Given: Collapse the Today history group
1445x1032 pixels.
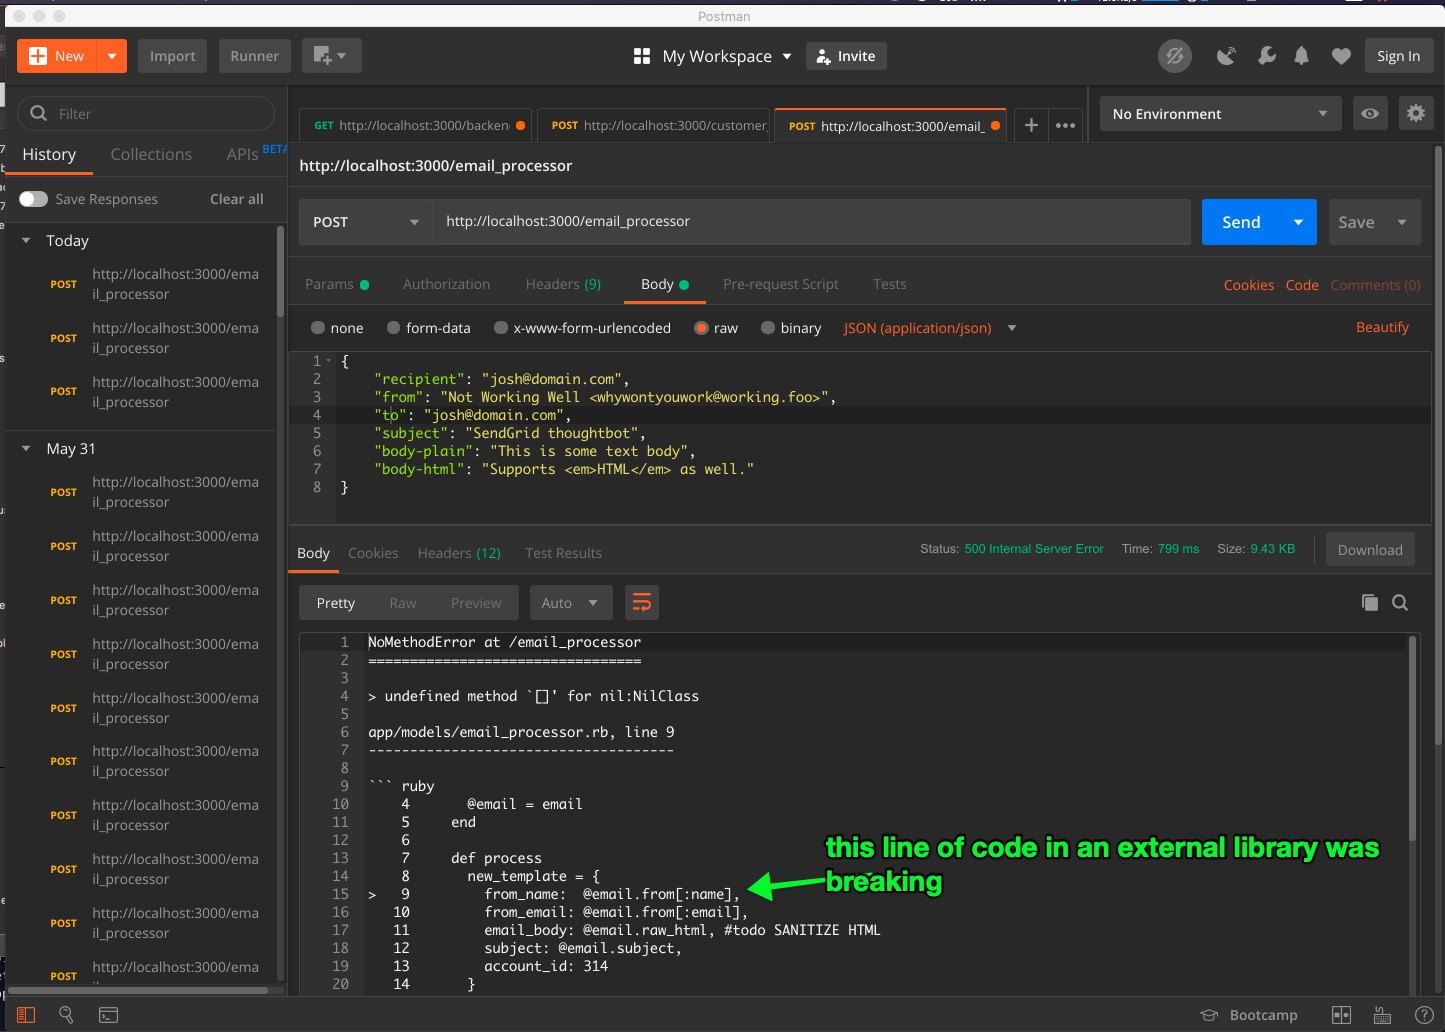Looking at the screenshot, I should [26, 241].
